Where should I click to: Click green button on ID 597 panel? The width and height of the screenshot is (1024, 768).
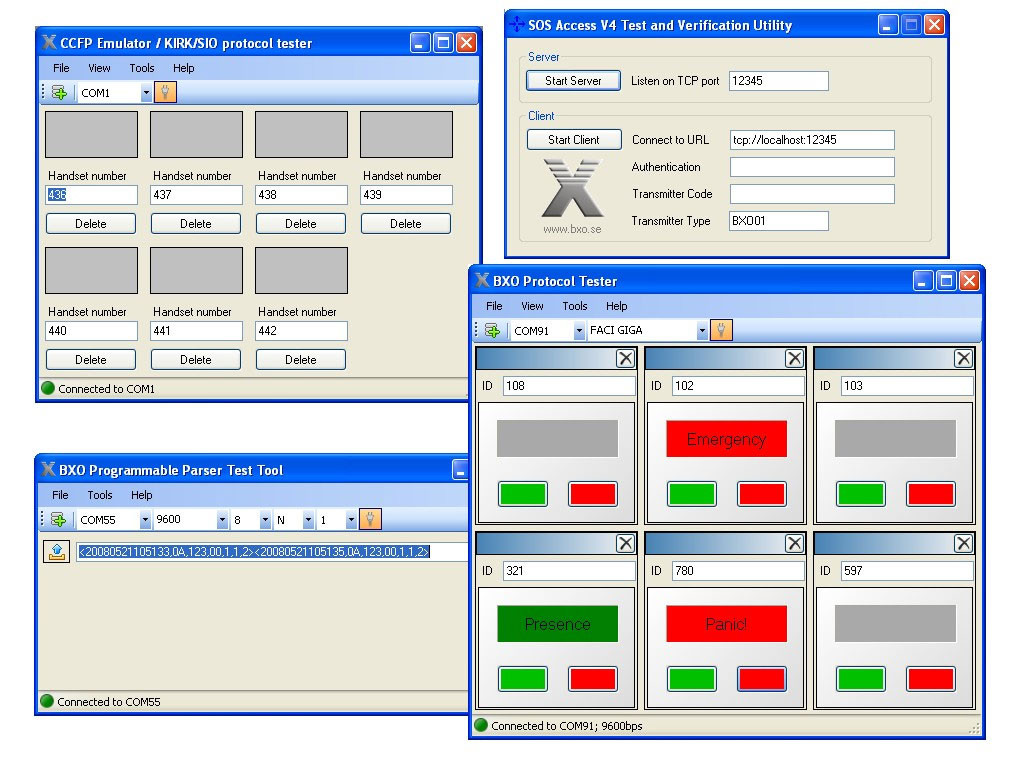tap(861, 679)
